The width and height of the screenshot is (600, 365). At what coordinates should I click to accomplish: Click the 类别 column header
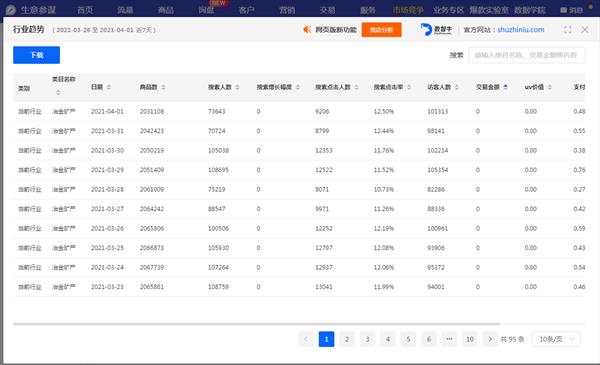pos(24,88)
